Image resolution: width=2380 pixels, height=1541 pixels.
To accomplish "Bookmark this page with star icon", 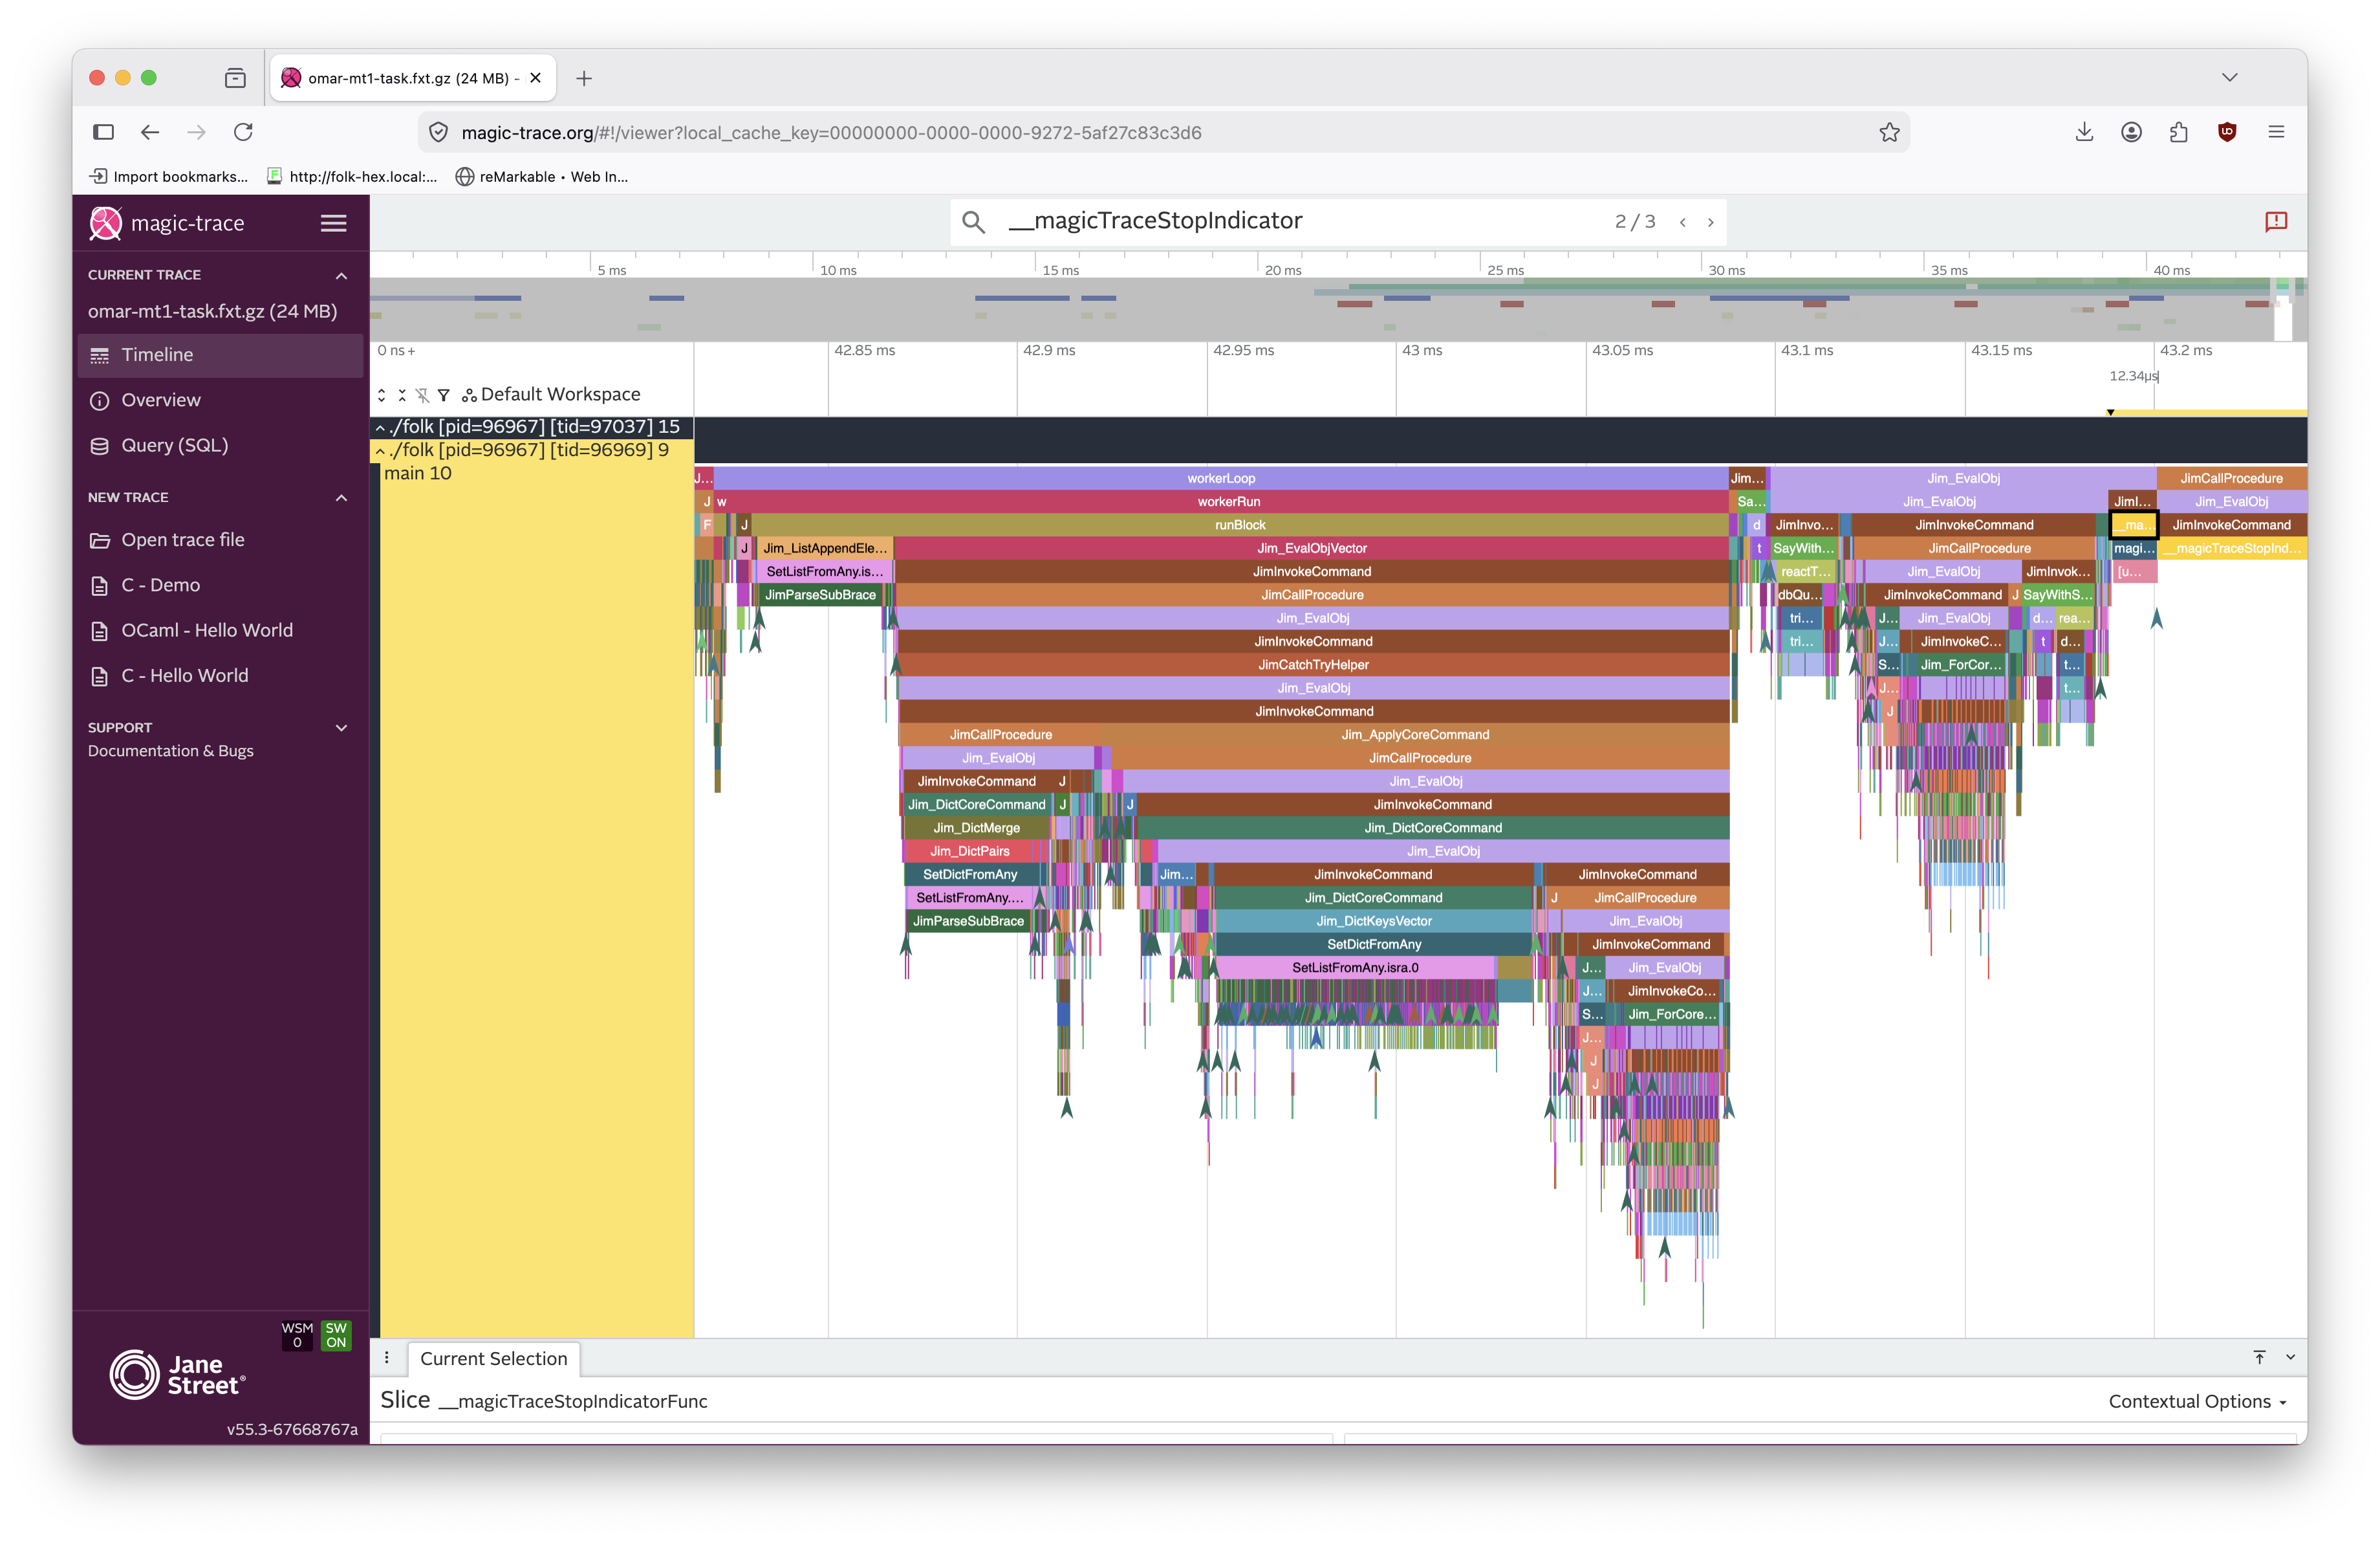I will [1888, 132].
